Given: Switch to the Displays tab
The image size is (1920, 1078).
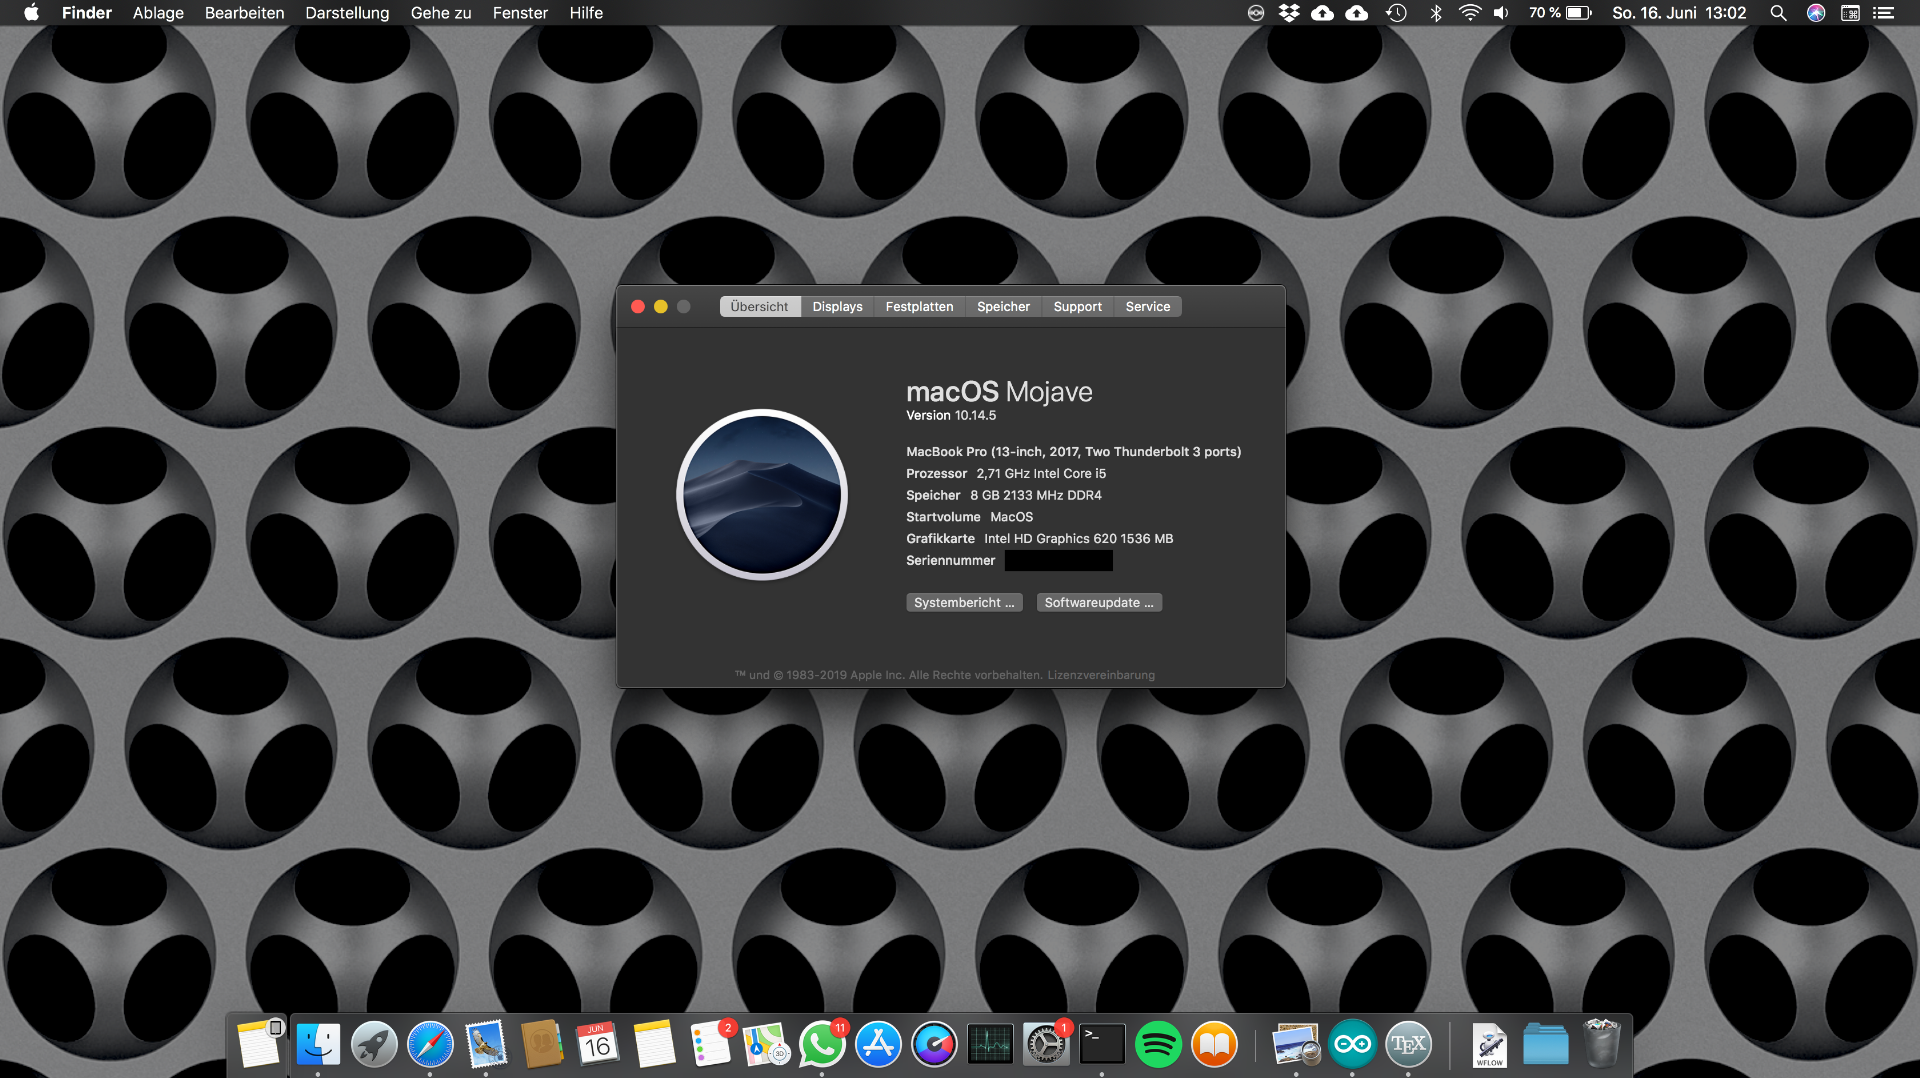Looking at the screenshot, I should point(837,307).
